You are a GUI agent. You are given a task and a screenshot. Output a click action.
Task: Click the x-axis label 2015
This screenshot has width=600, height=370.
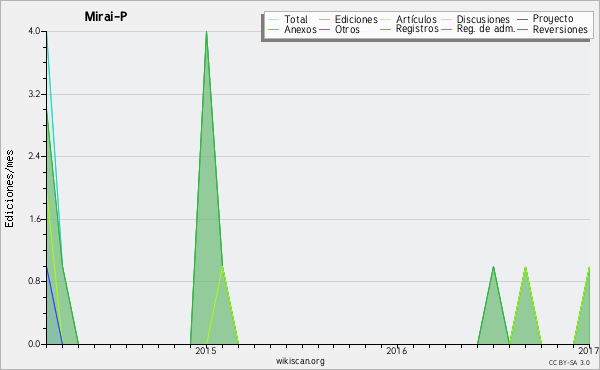(206, 351)
